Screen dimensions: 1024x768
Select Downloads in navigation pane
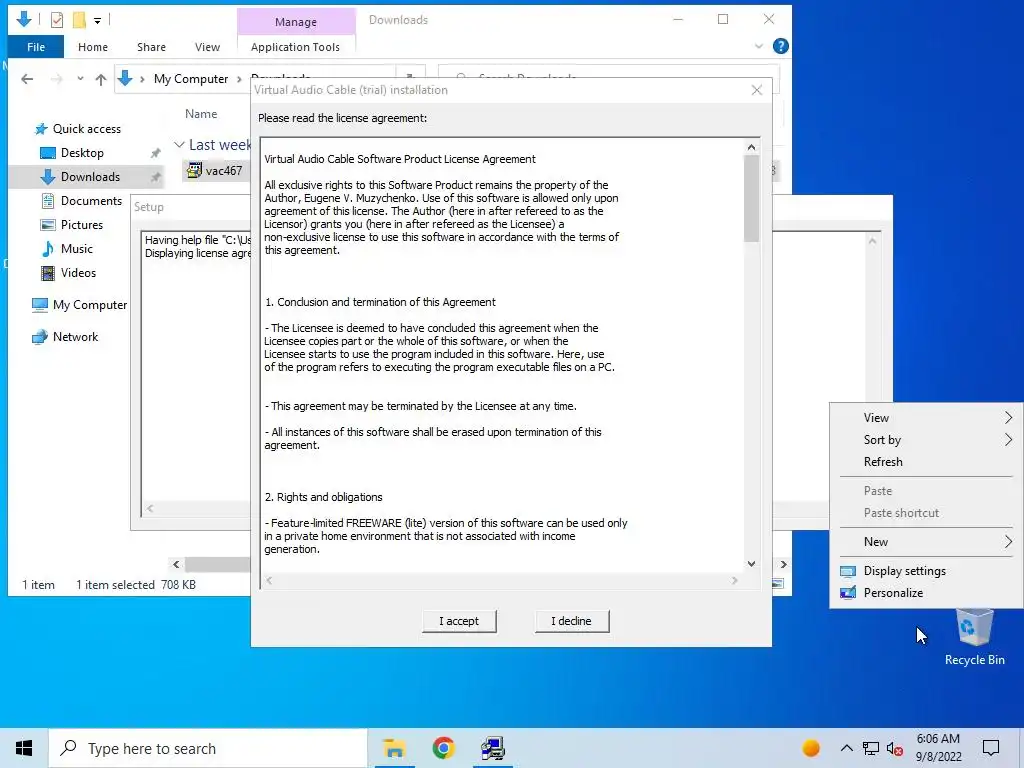pos(90,177)
